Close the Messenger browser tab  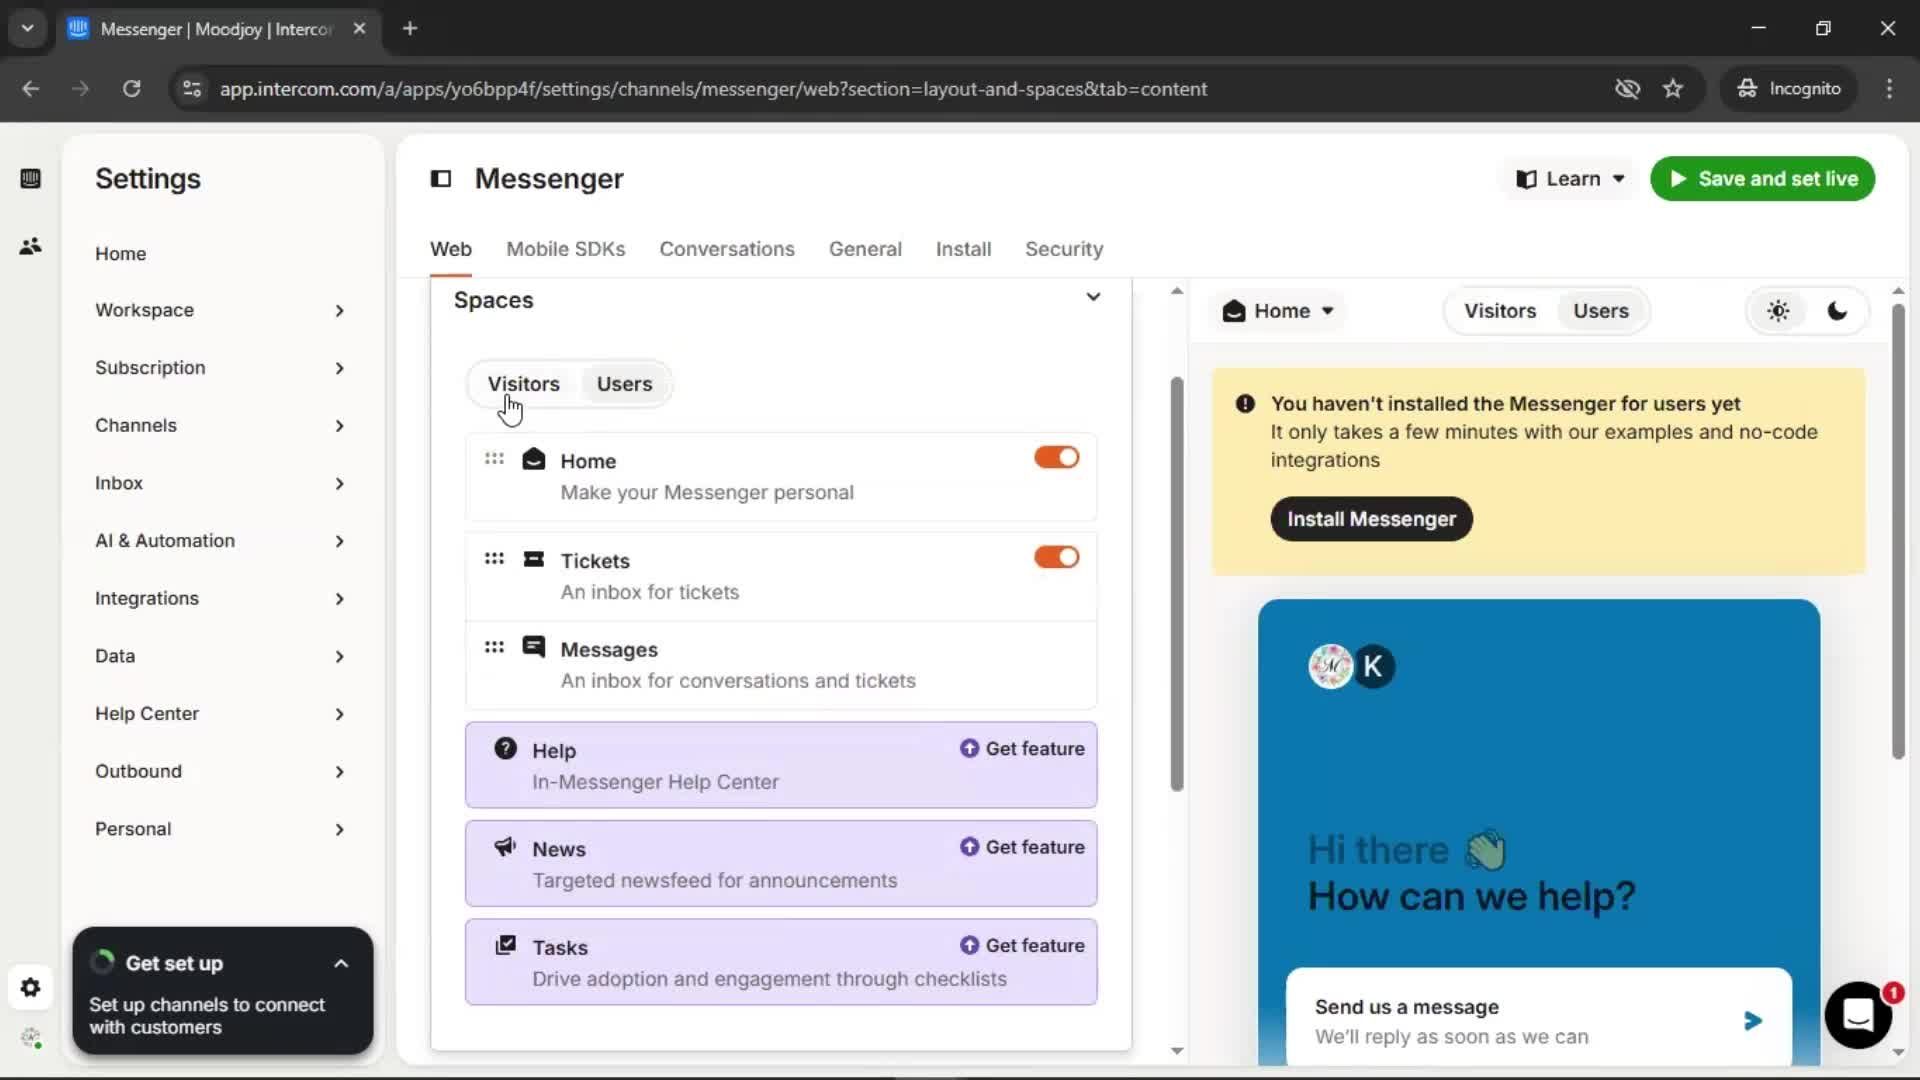pos(359,29)
